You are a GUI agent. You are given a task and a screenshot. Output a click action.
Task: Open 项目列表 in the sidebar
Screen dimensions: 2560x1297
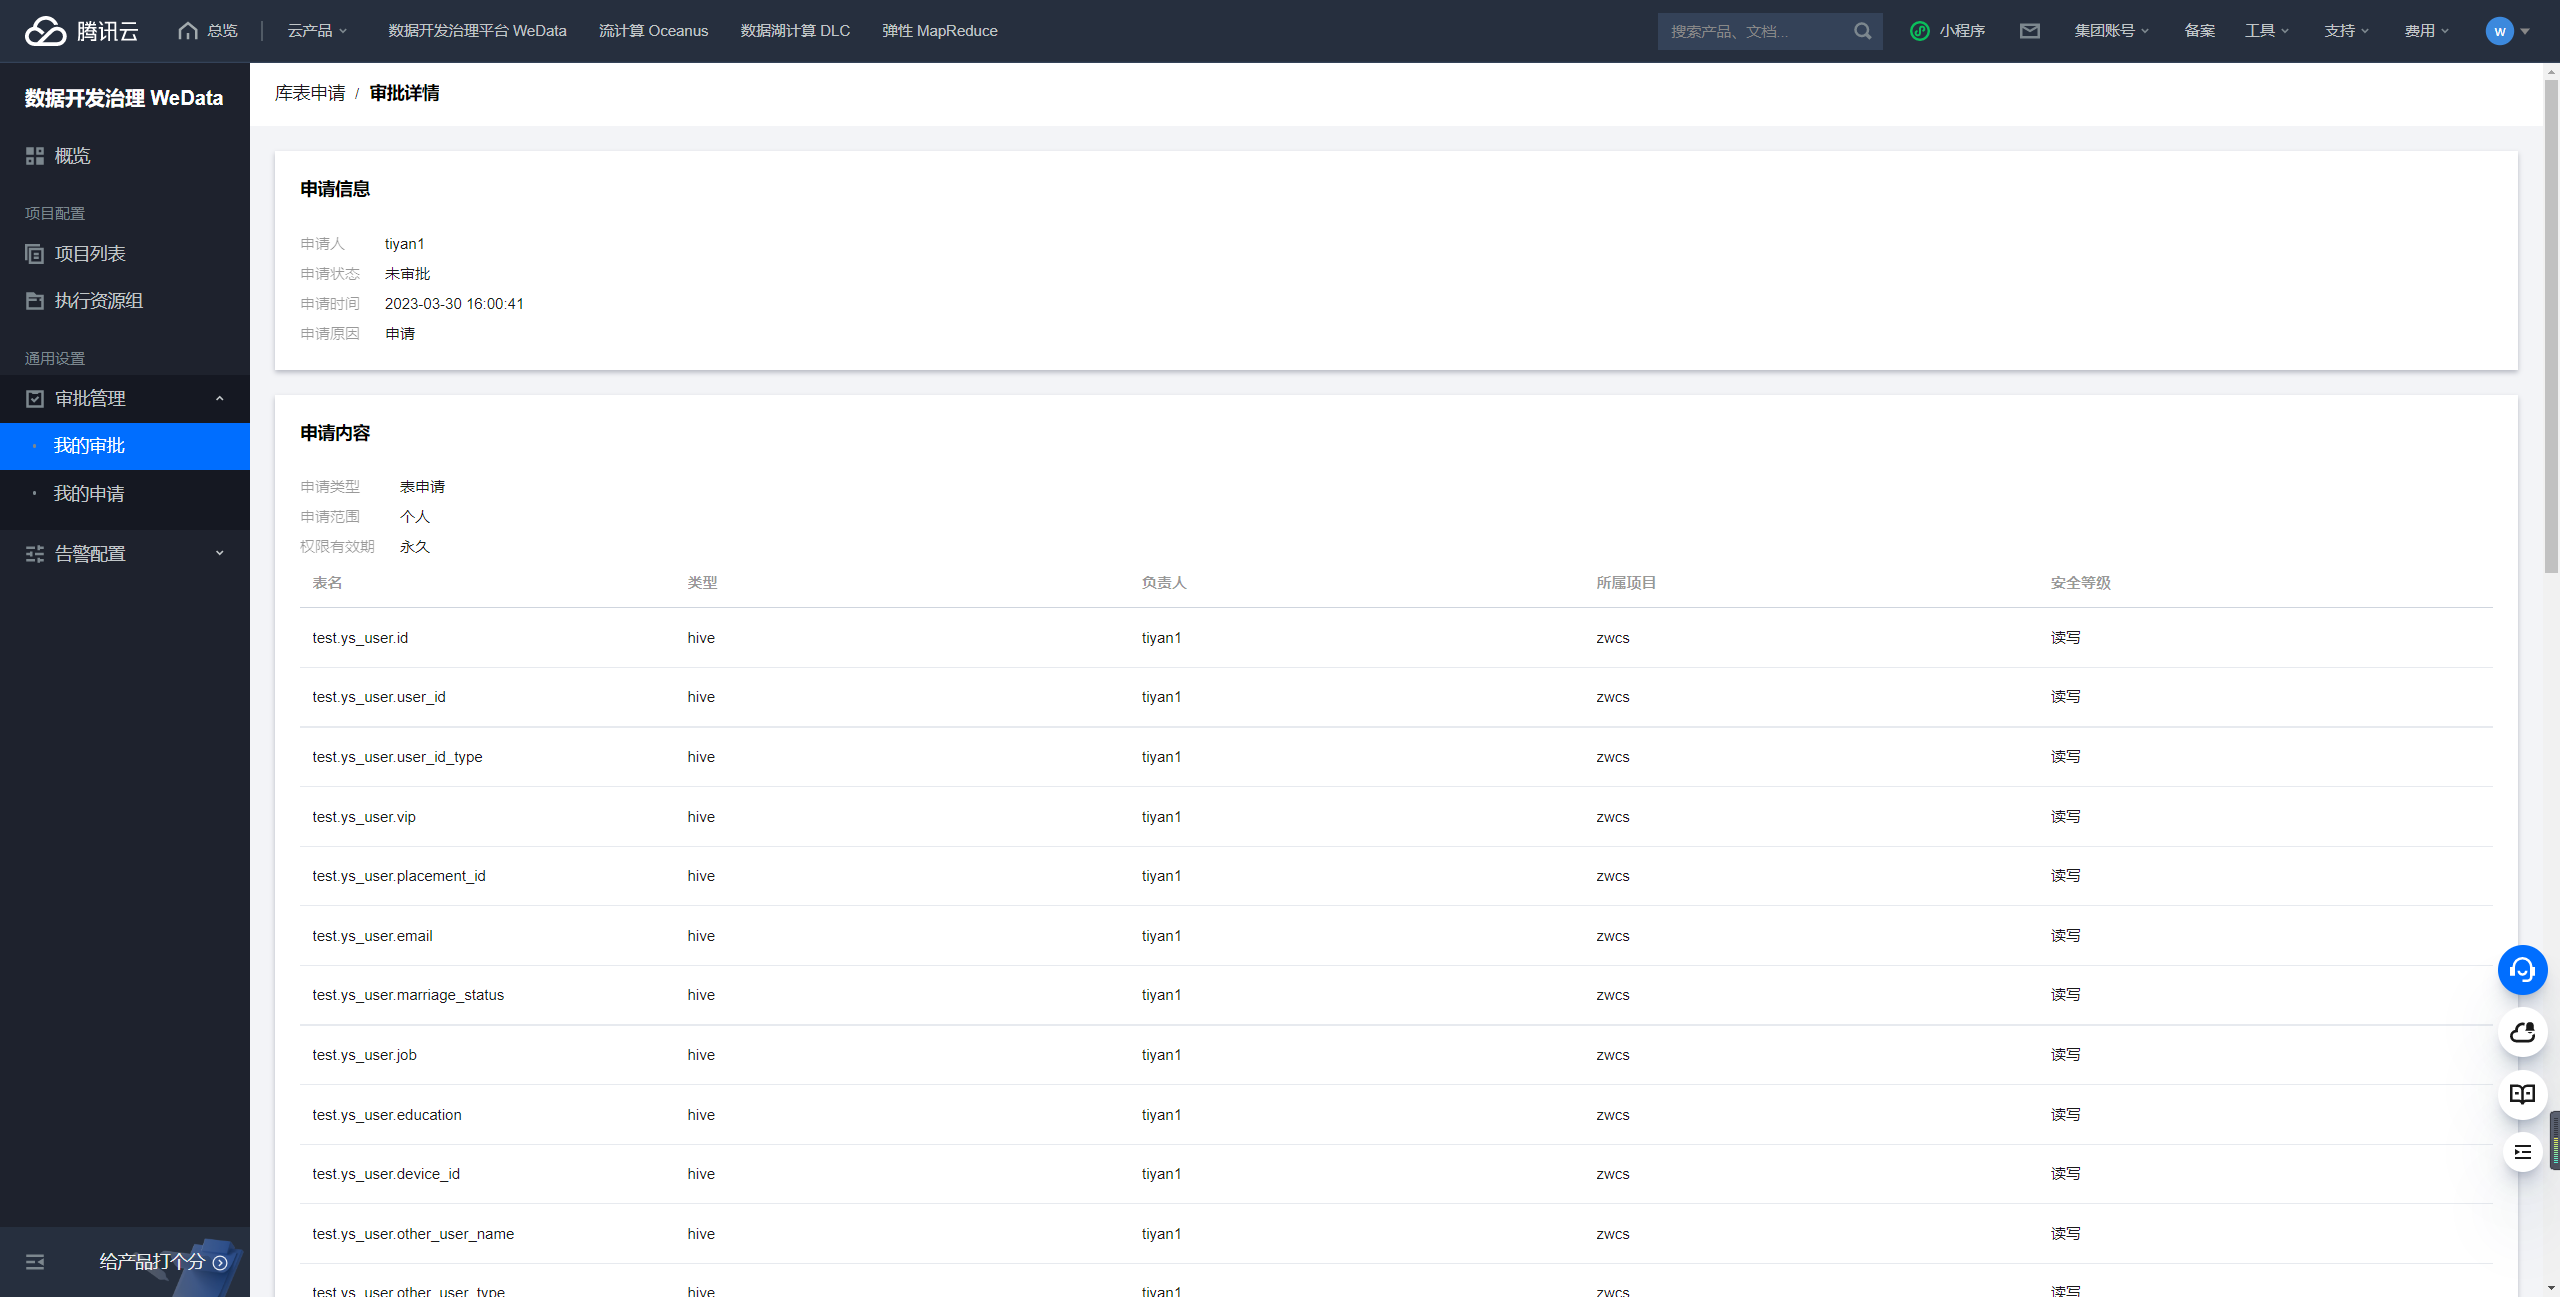click(90, 254)
